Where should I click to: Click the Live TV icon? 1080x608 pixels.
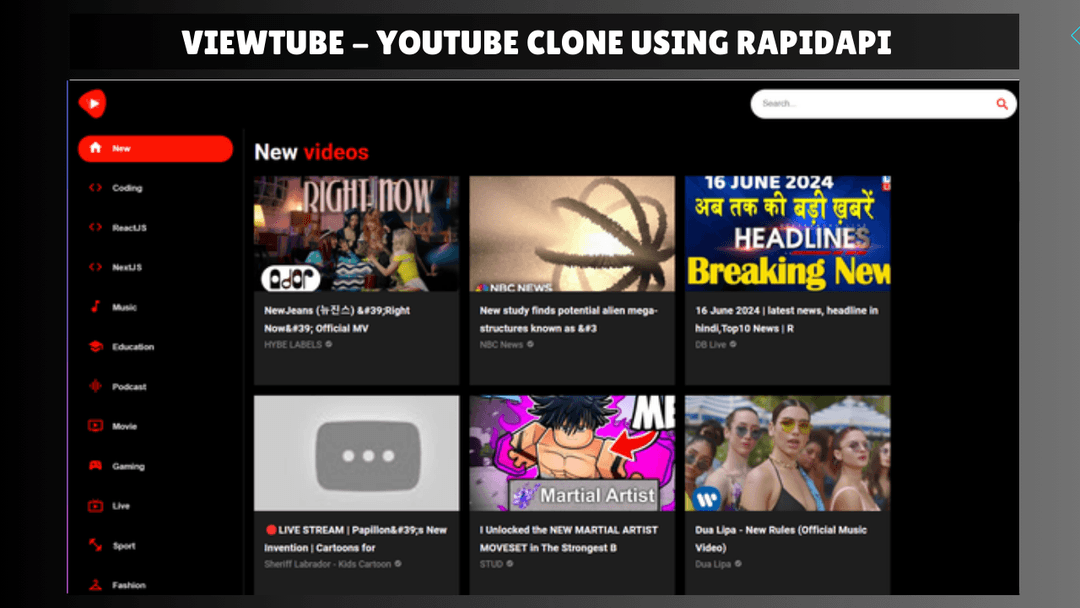coord(95,506)
